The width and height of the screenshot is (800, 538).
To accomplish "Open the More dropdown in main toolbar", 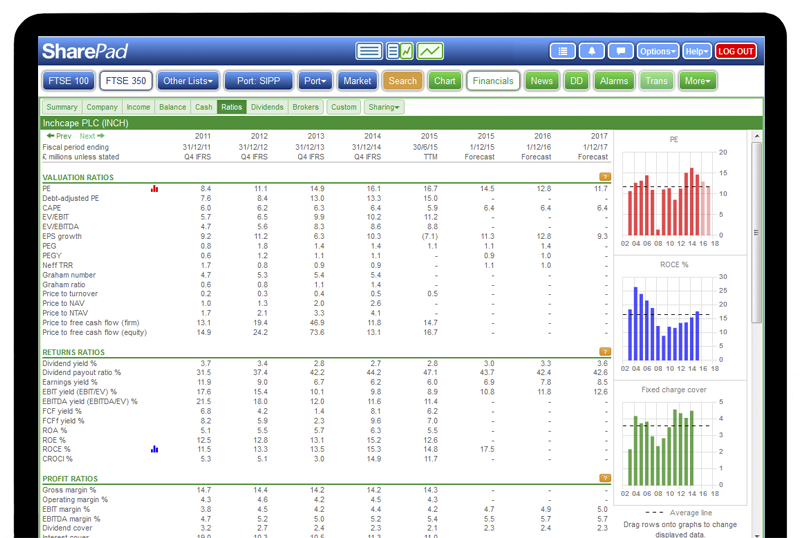I will (698, 81).
